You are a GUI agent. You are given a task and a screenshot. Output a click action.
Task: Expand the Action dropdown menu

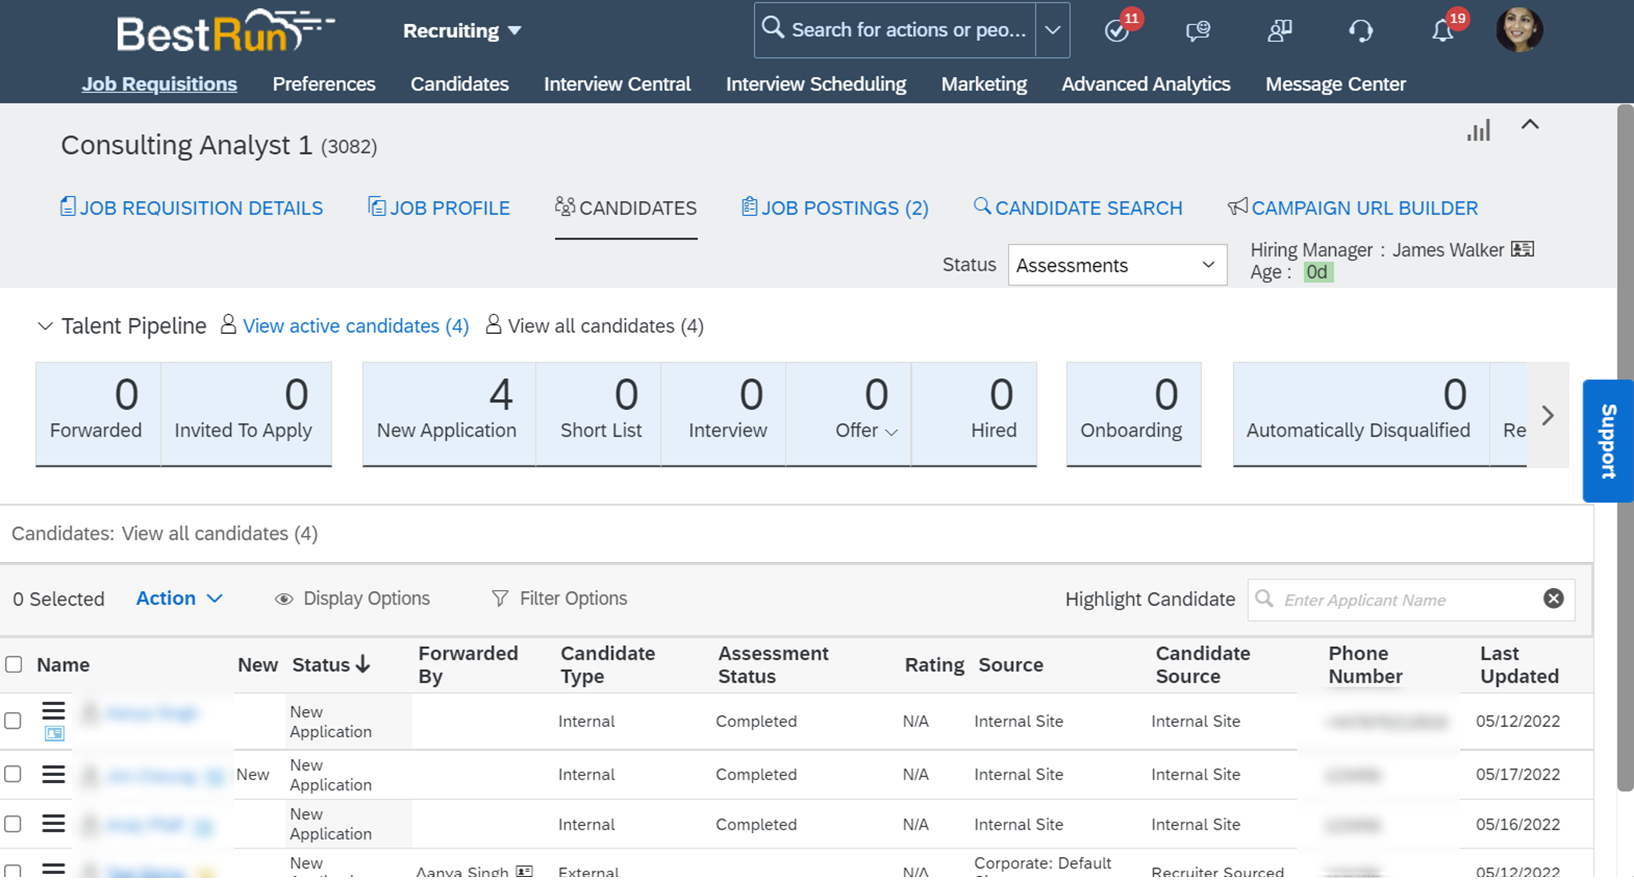179,598
